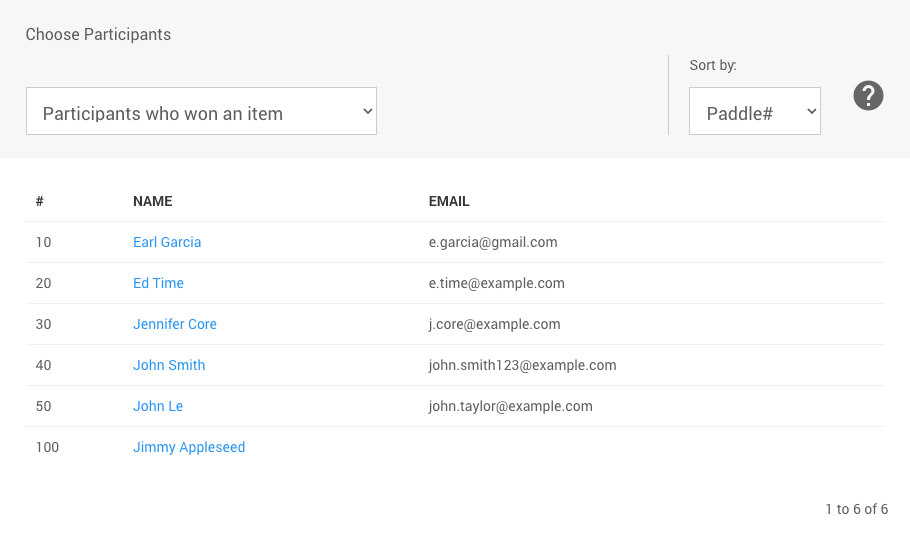Click the email john.smith123@example.com

(522, 365)
